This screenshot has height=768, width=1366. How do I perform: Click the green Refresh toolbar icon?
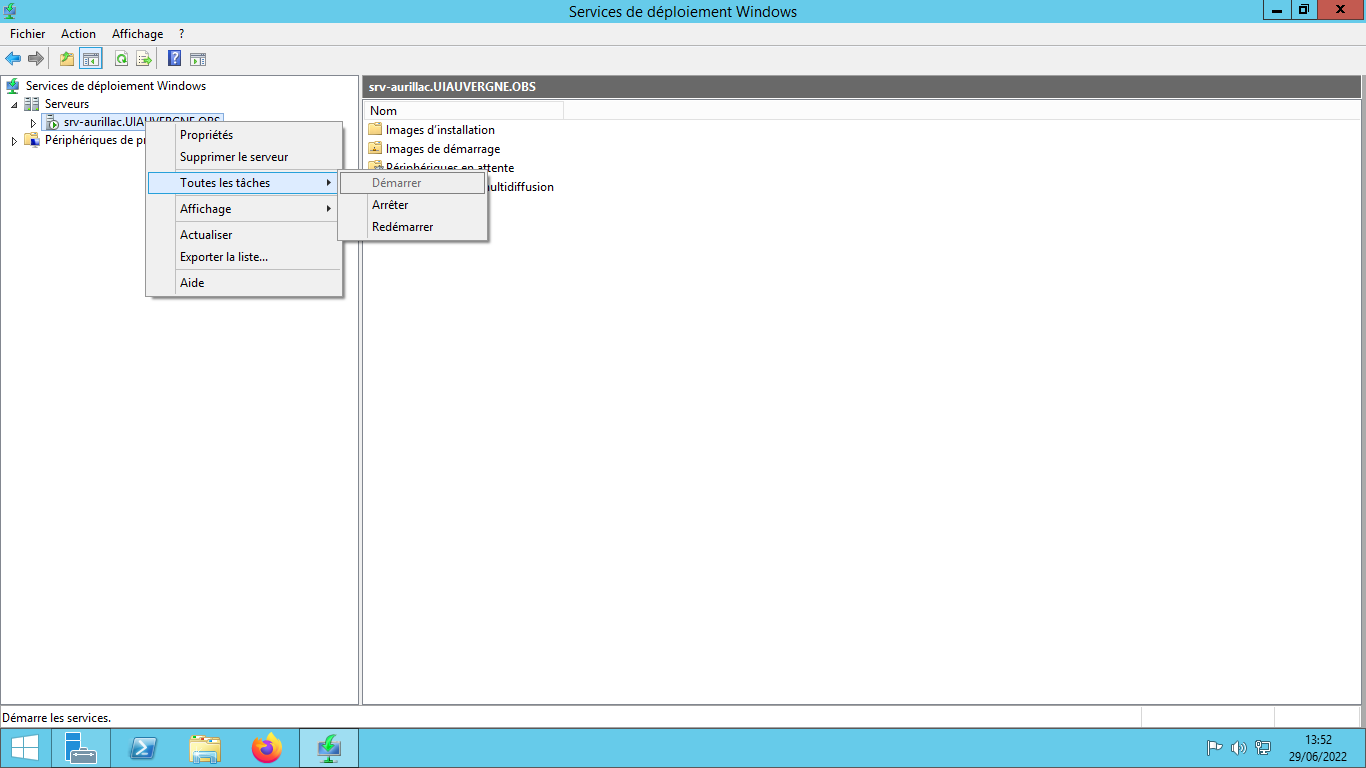pos(121,58)
